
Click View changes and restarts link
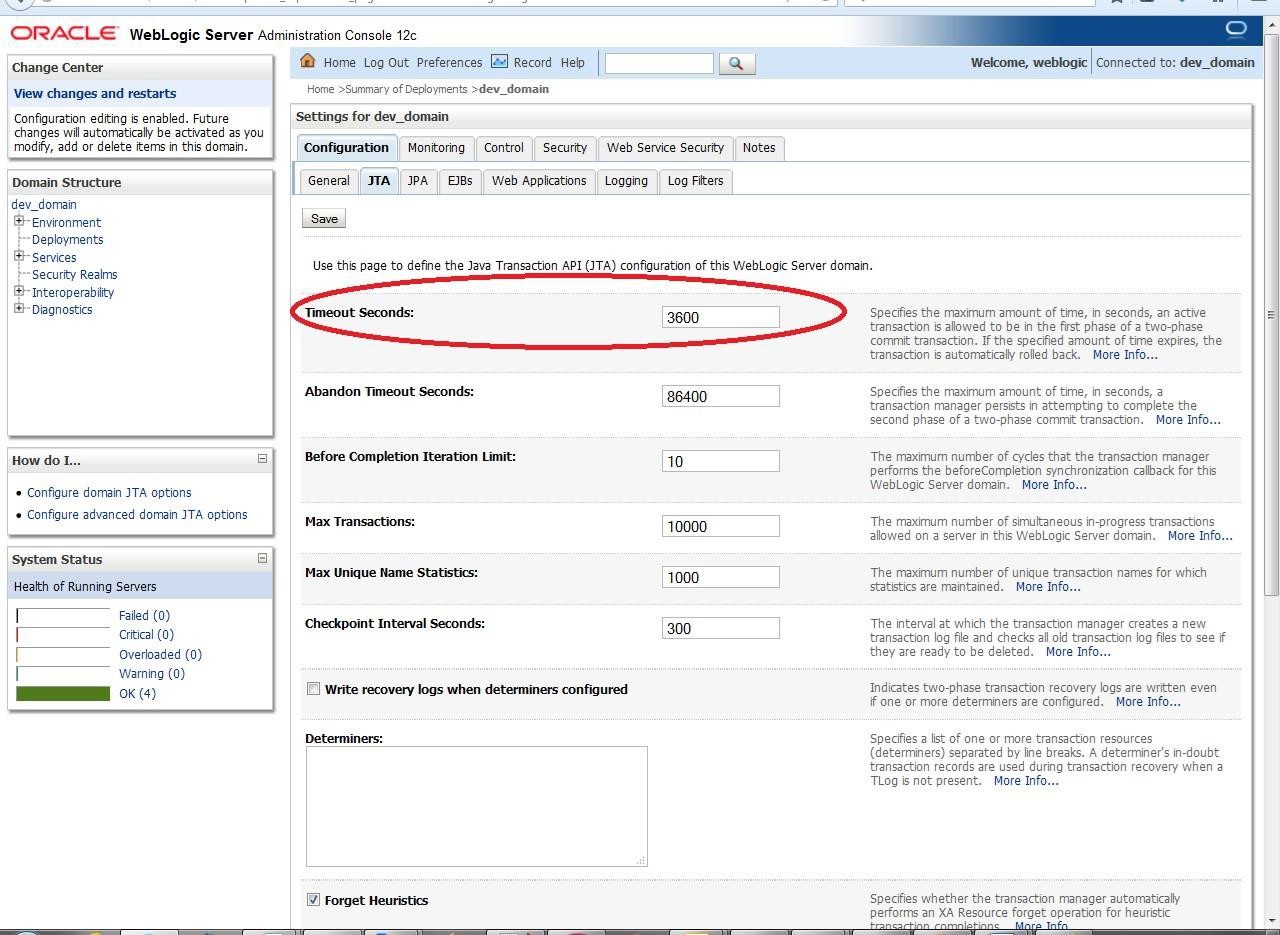coord(95,93)
